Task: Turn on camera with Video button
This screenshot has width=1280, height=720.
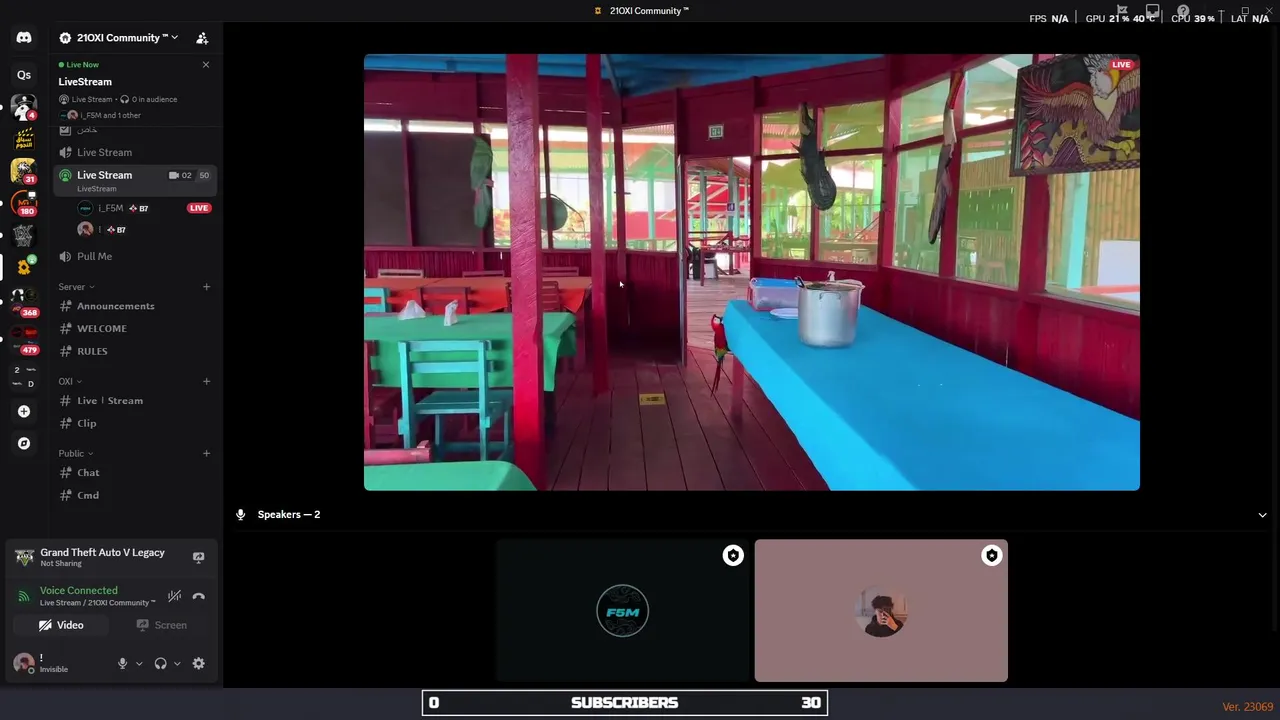Action: 61,625
